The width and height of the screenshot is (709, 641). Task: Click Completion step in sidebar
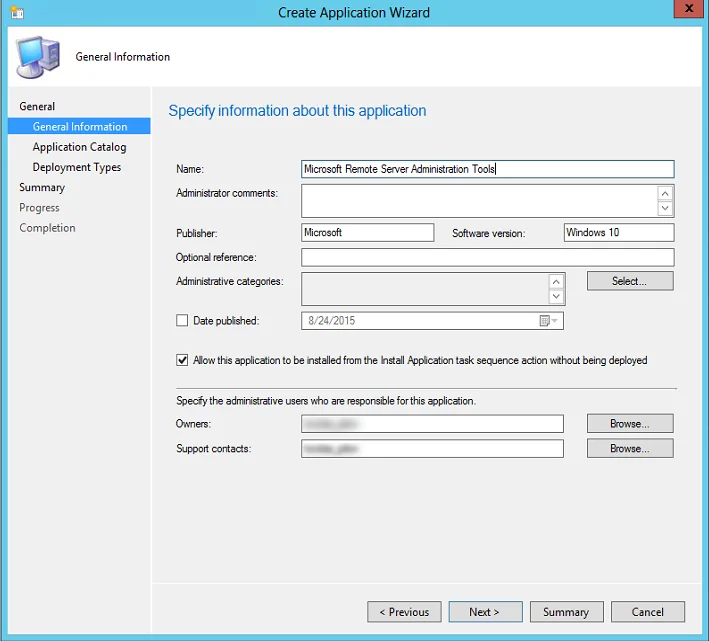[x=47, y=228]
